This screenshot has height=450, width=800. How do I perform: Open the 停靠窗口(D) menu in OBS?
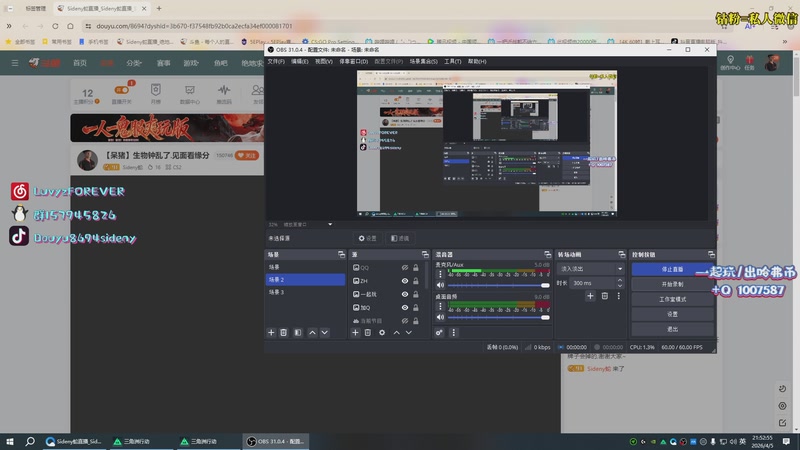click(x=354, y=61)
